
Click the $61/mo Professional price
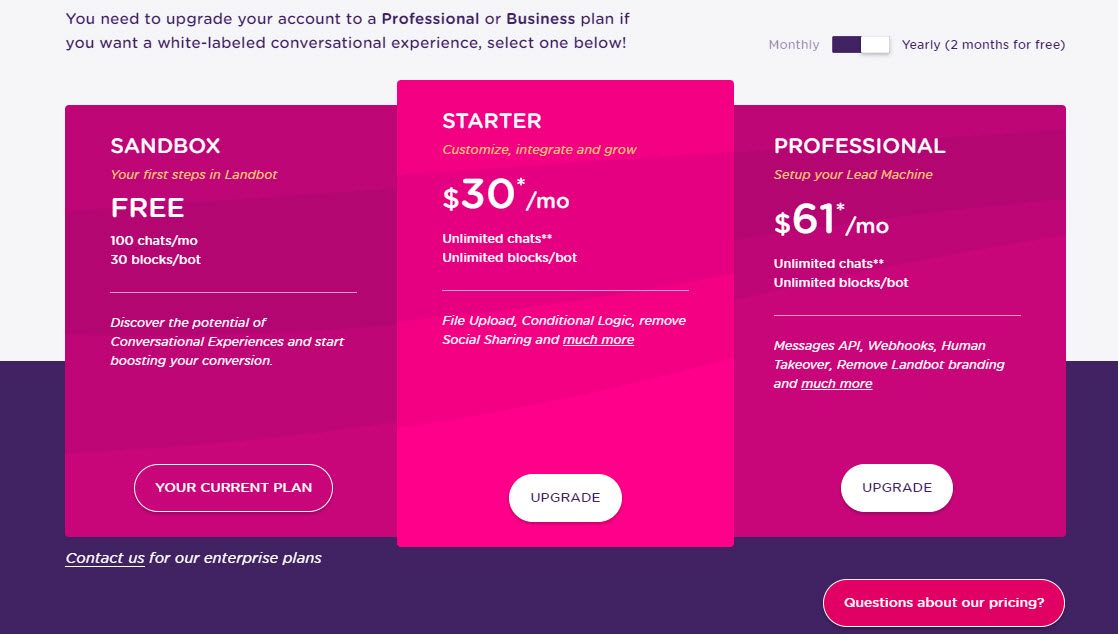pyautogui.click(x=831, y=220)
